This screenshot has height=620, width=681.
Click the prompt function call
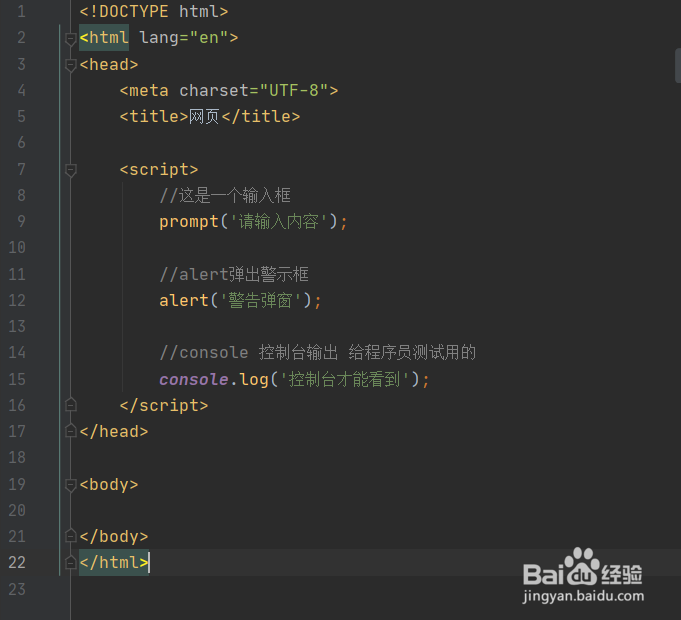(x=189, y=222)
